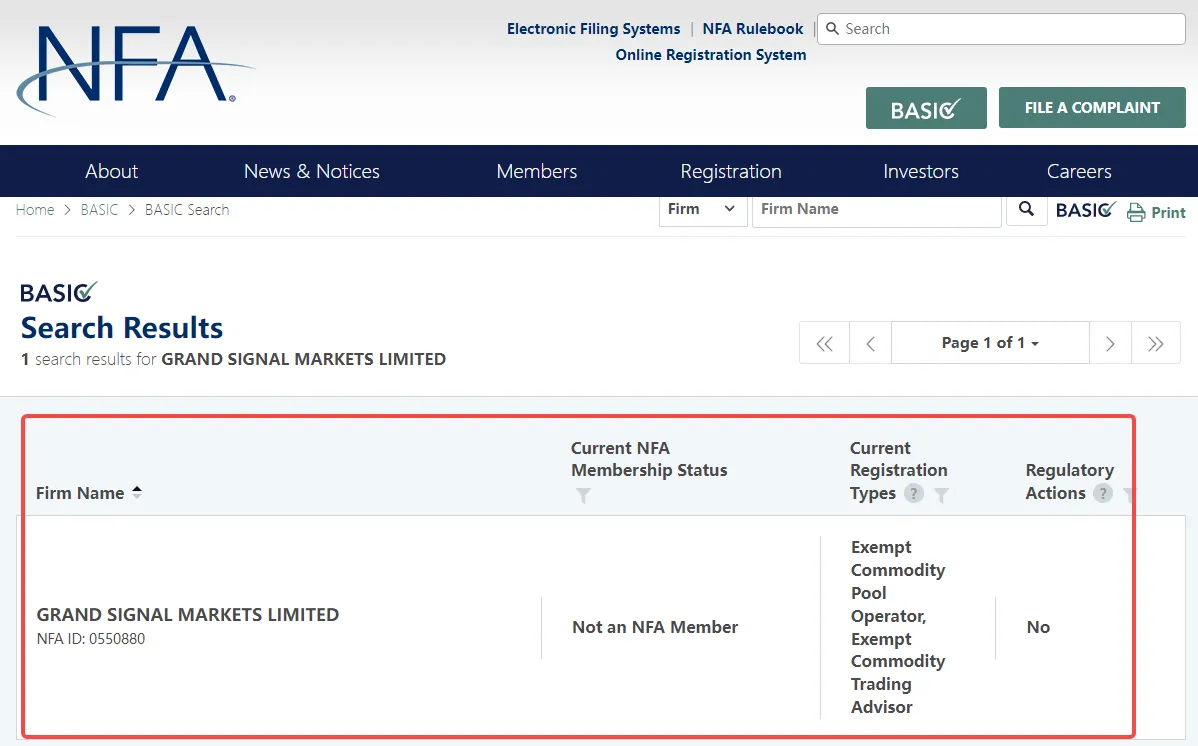
Task: Click '1 search results for' summary text
Action: 88,359
